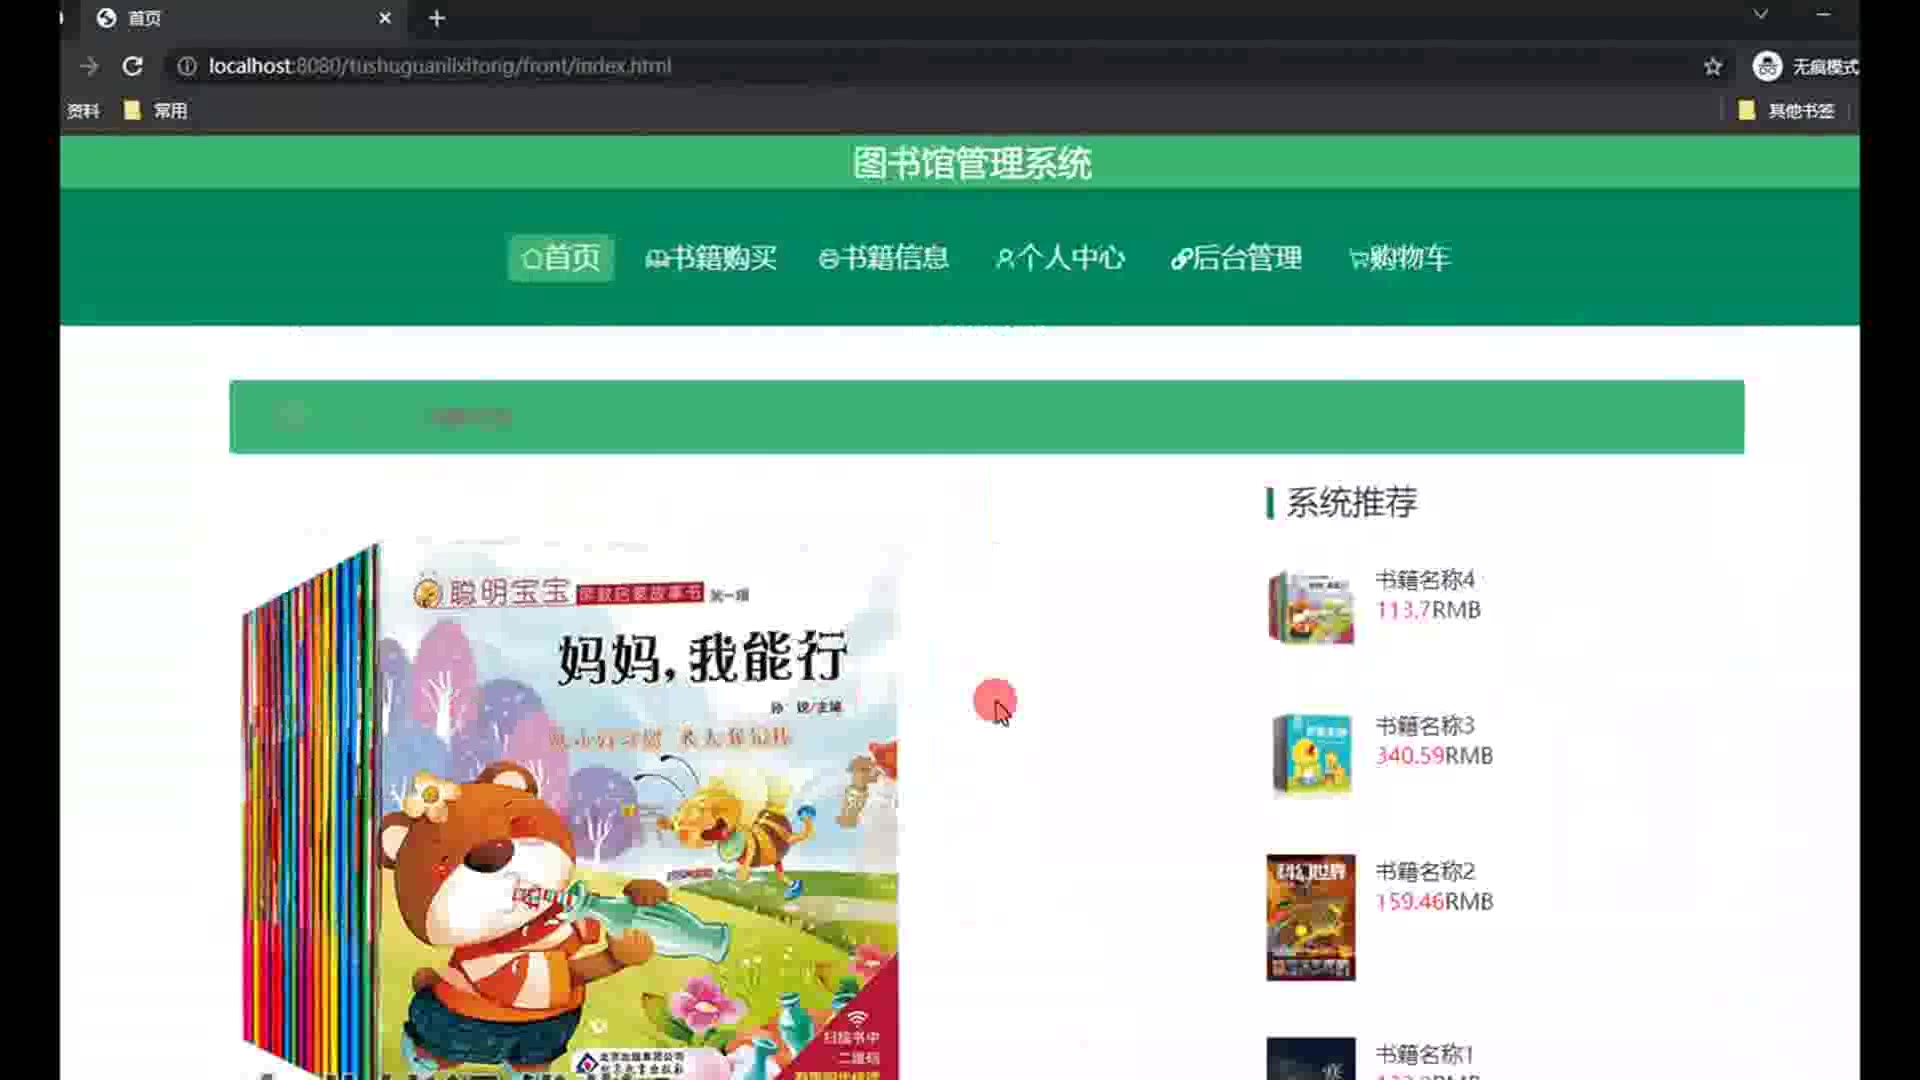
Task: Open the incognito 无痕模式 profile icon
Action: (1767, 66)
